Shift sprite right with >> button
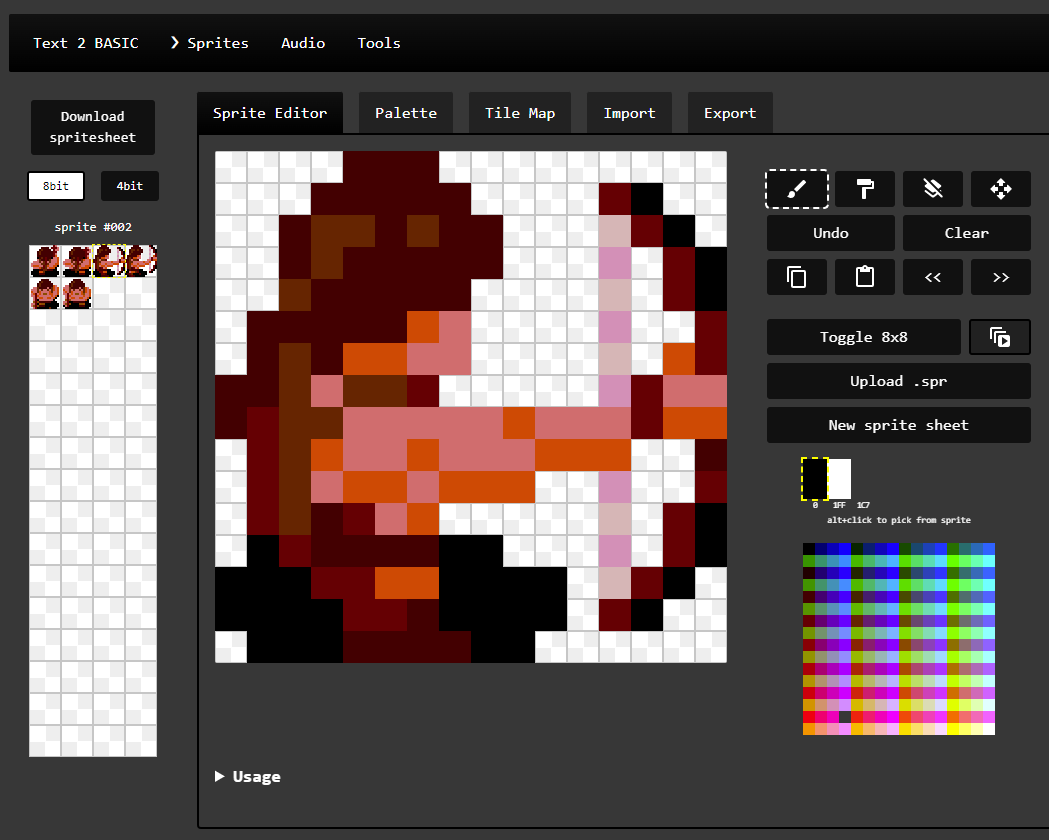The image size is (1049, 840). click(1000, 277)
